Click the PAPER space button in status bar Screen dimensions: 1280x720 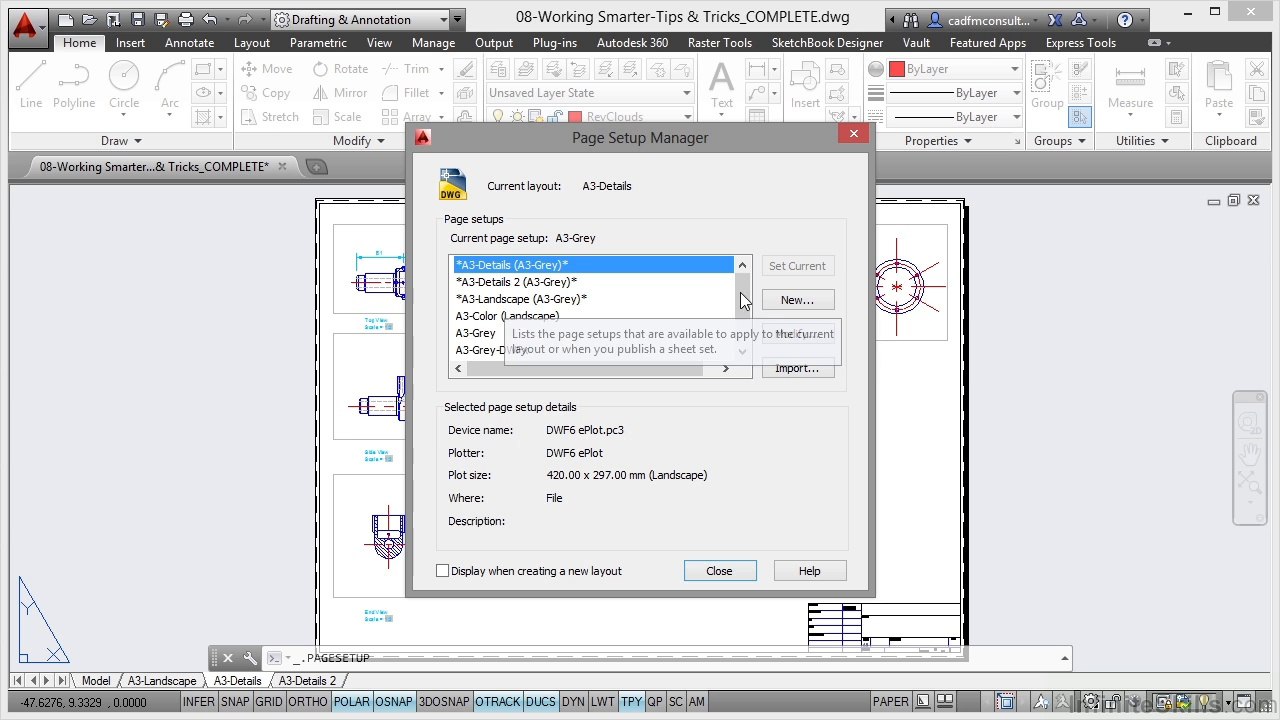click(x=890, y=702)
